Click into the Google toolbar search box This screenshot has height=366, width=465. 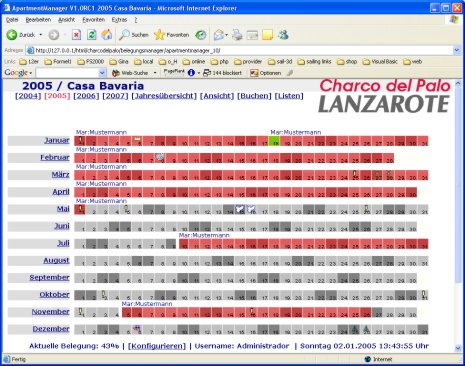tap(68, 73)
